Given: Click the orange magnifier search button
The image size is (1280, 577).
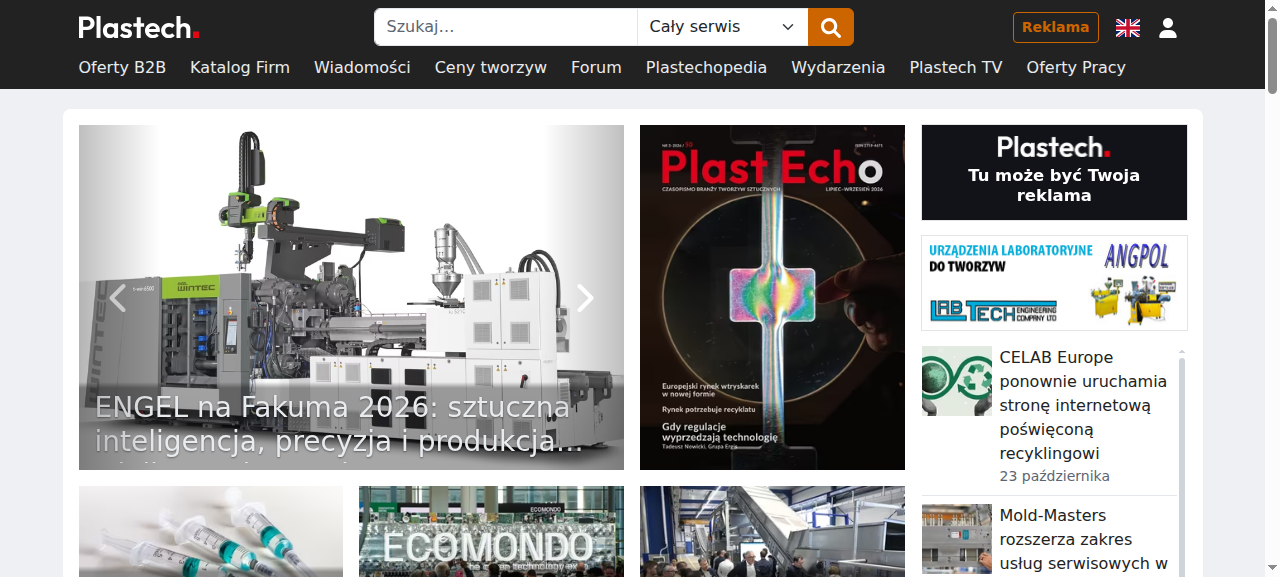Looking at the screenshot, I should (831, 27).
